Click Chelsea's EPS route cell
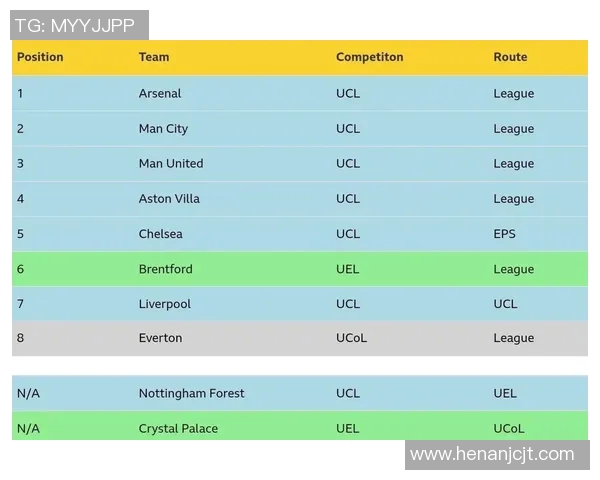Image resolution: width=600 pixels, height=480 pixels. pos(504,234)
